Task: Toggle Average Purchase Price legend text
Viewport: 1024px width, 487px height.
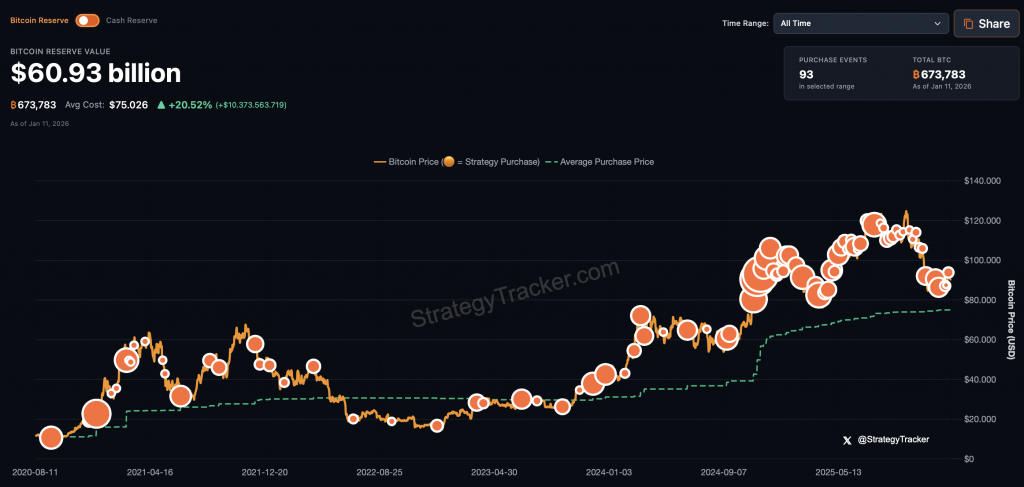Action: point(607,161)
